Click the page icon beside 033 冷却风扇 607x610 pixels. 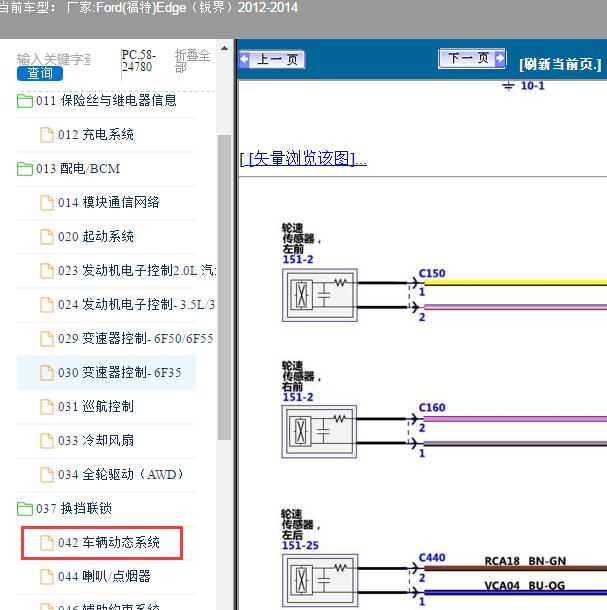tap(47, 441)
